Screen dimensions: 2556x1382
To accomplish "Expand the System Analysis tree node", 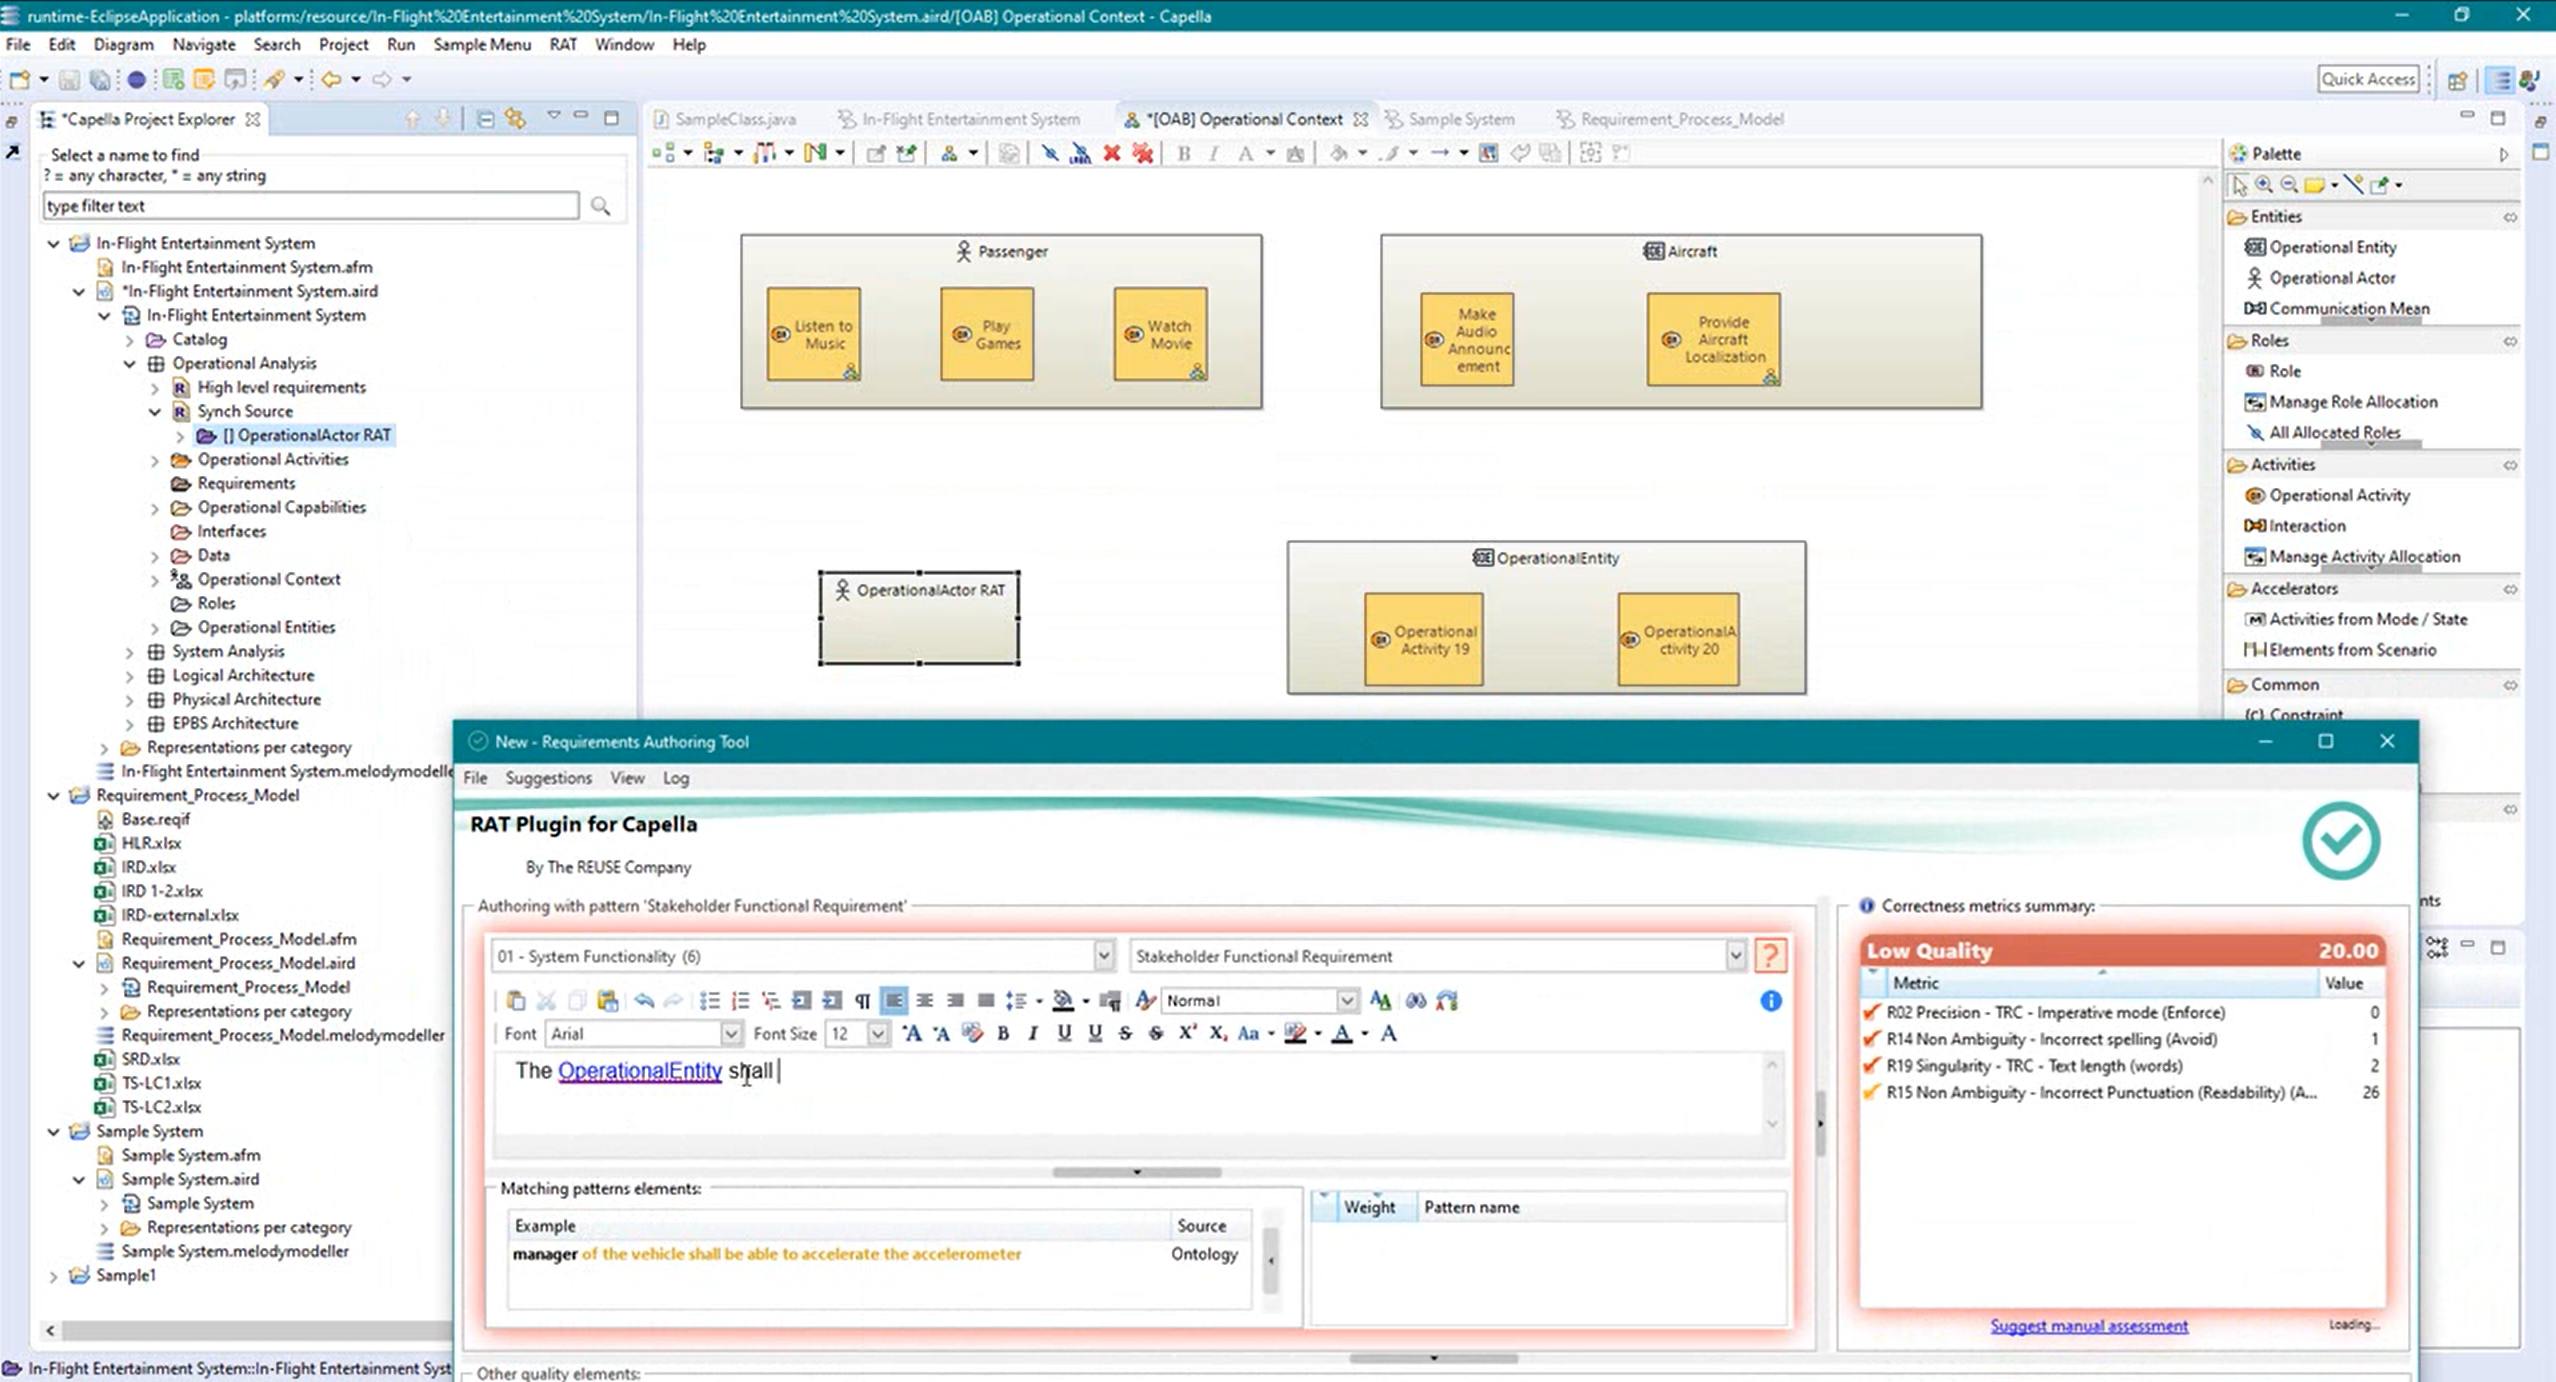I will (129, 651).
